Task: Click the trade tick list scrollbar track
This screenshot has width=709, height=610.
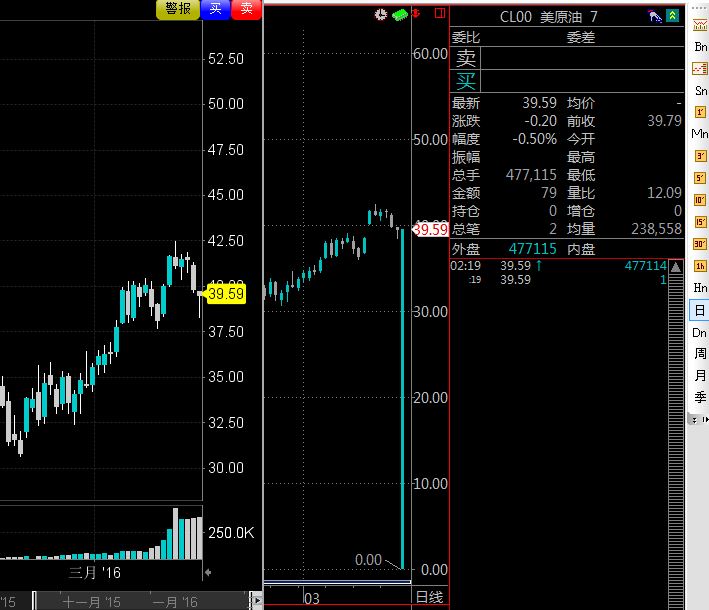Action: pyautogui.click(x=676, y=441)
